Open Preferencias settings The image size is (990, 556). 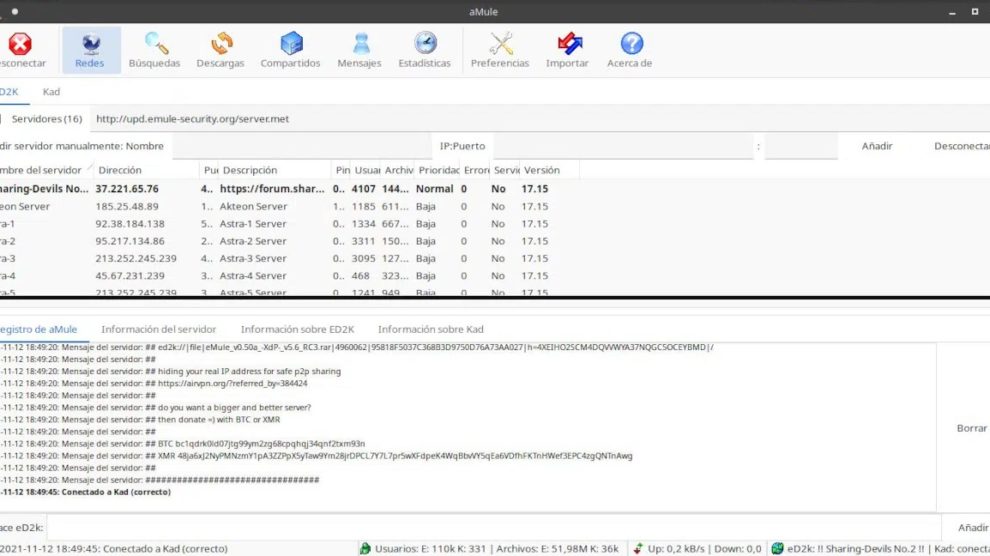500,49
